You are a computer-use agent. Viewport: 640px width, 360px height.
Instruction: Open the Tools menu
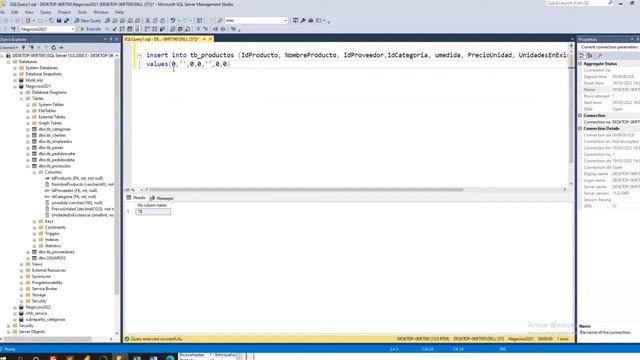82,12
